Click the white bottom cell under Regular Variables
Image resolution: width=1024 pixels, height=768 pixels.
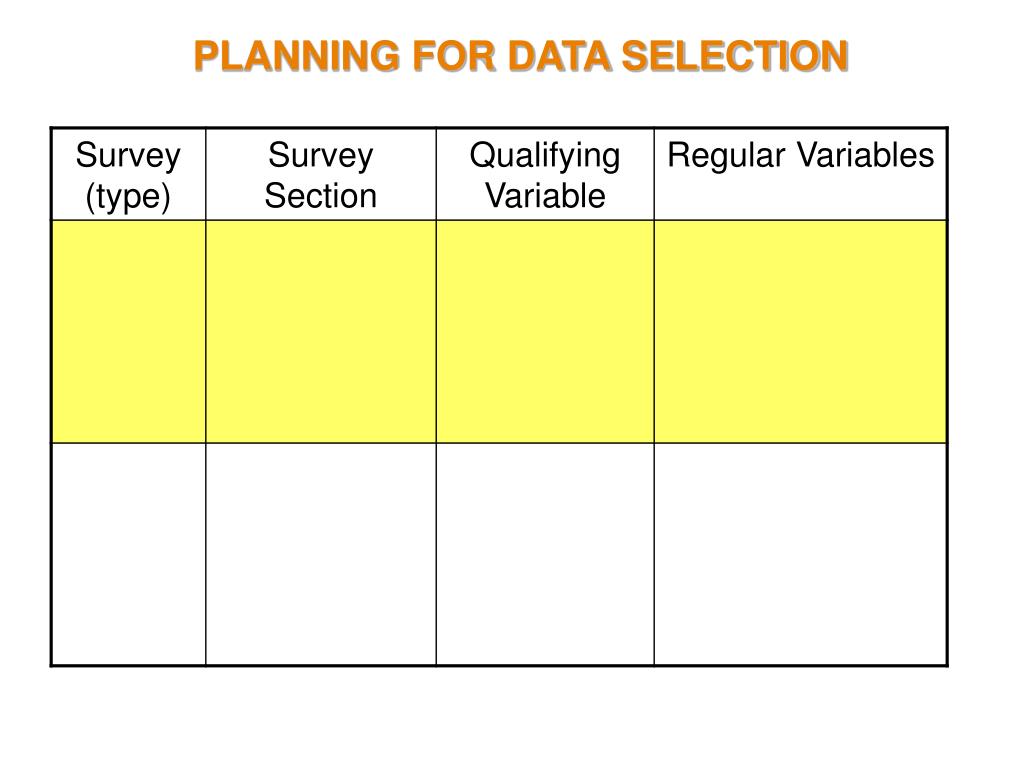[801, 554]
